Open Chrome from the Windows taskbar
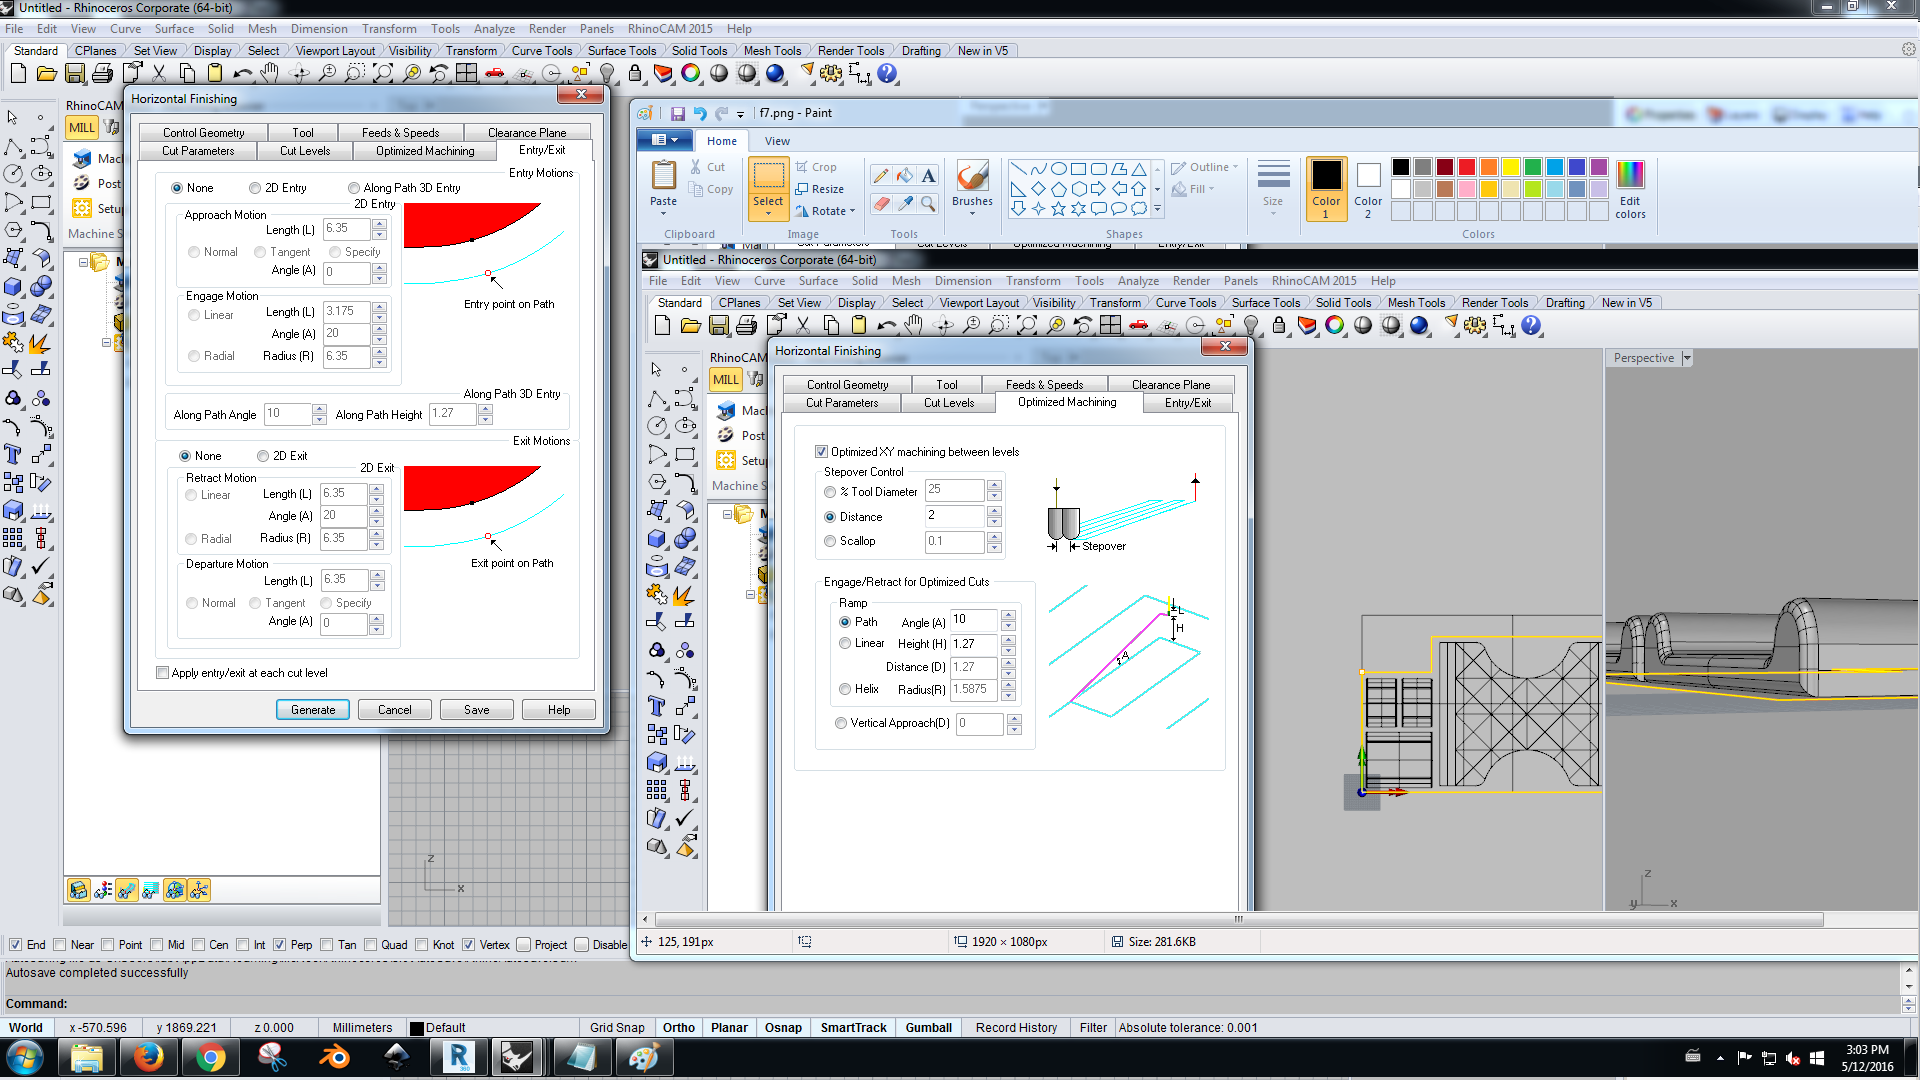The image size is (1920, 1080). click(210, 1057)
